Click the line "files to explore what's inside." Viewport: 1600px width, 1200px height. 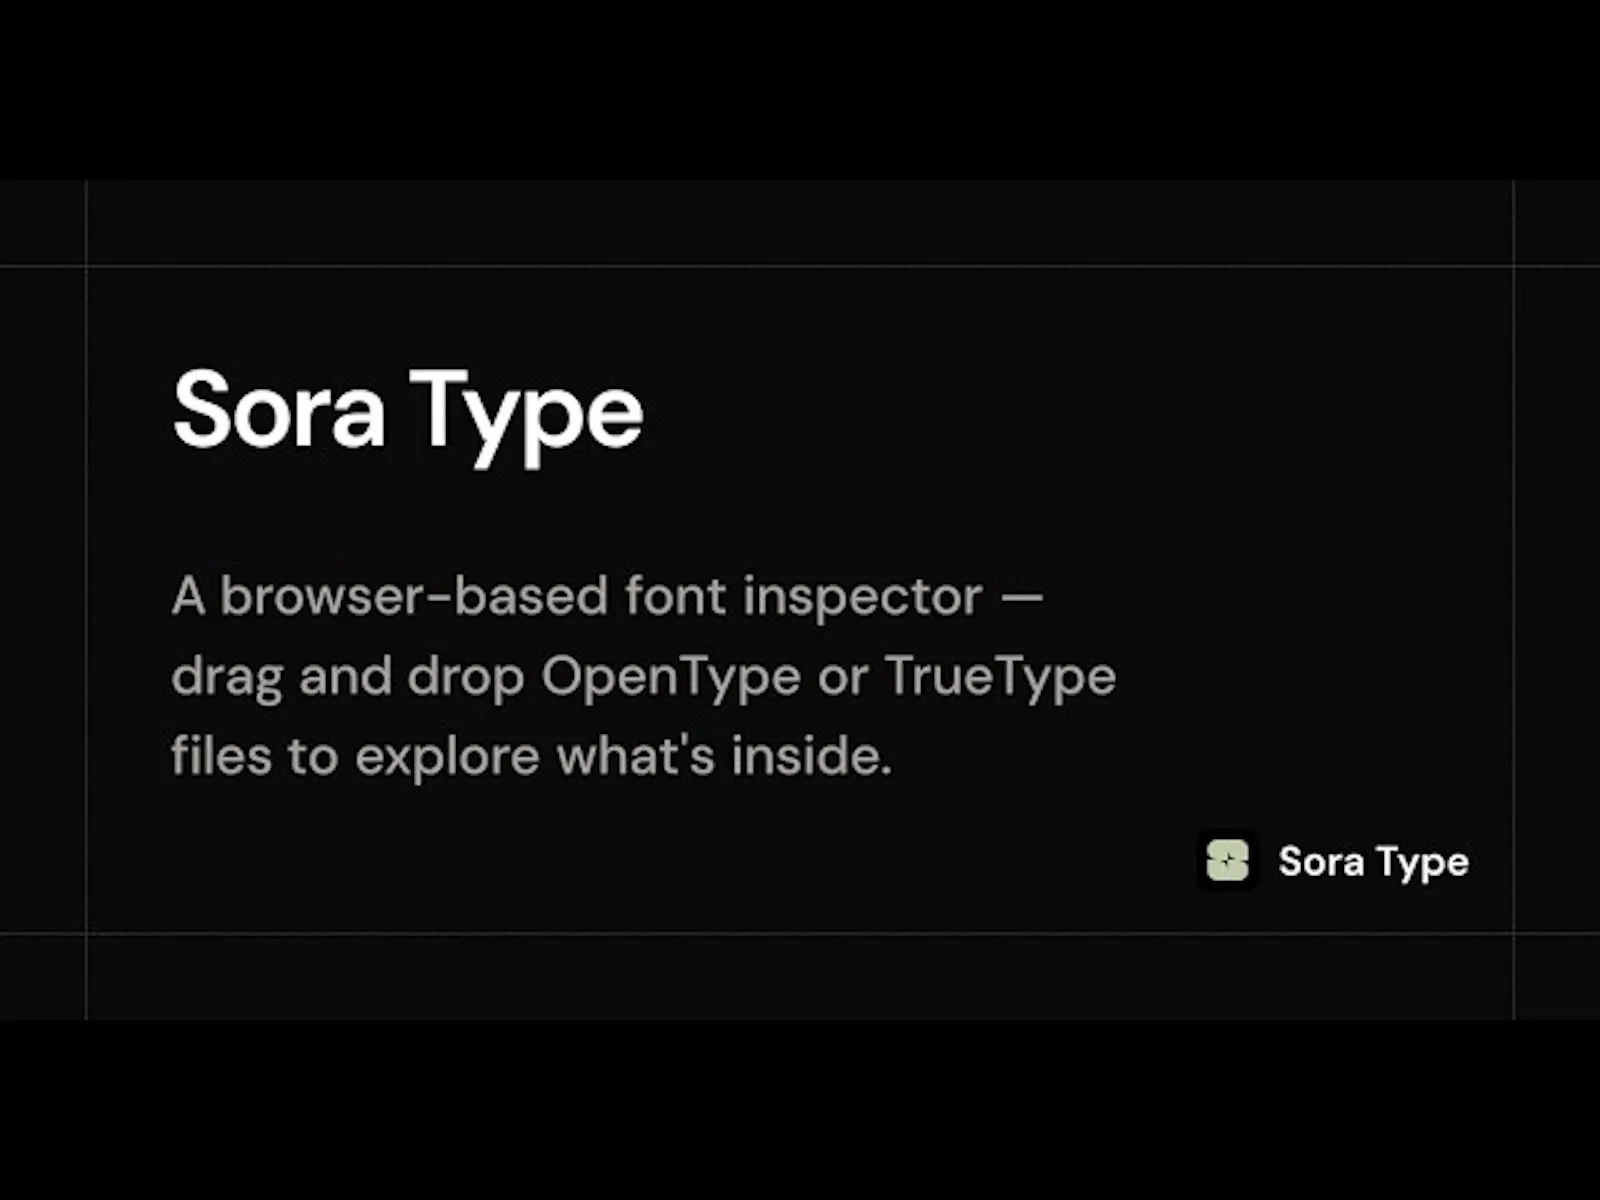(x=531, y=756)
